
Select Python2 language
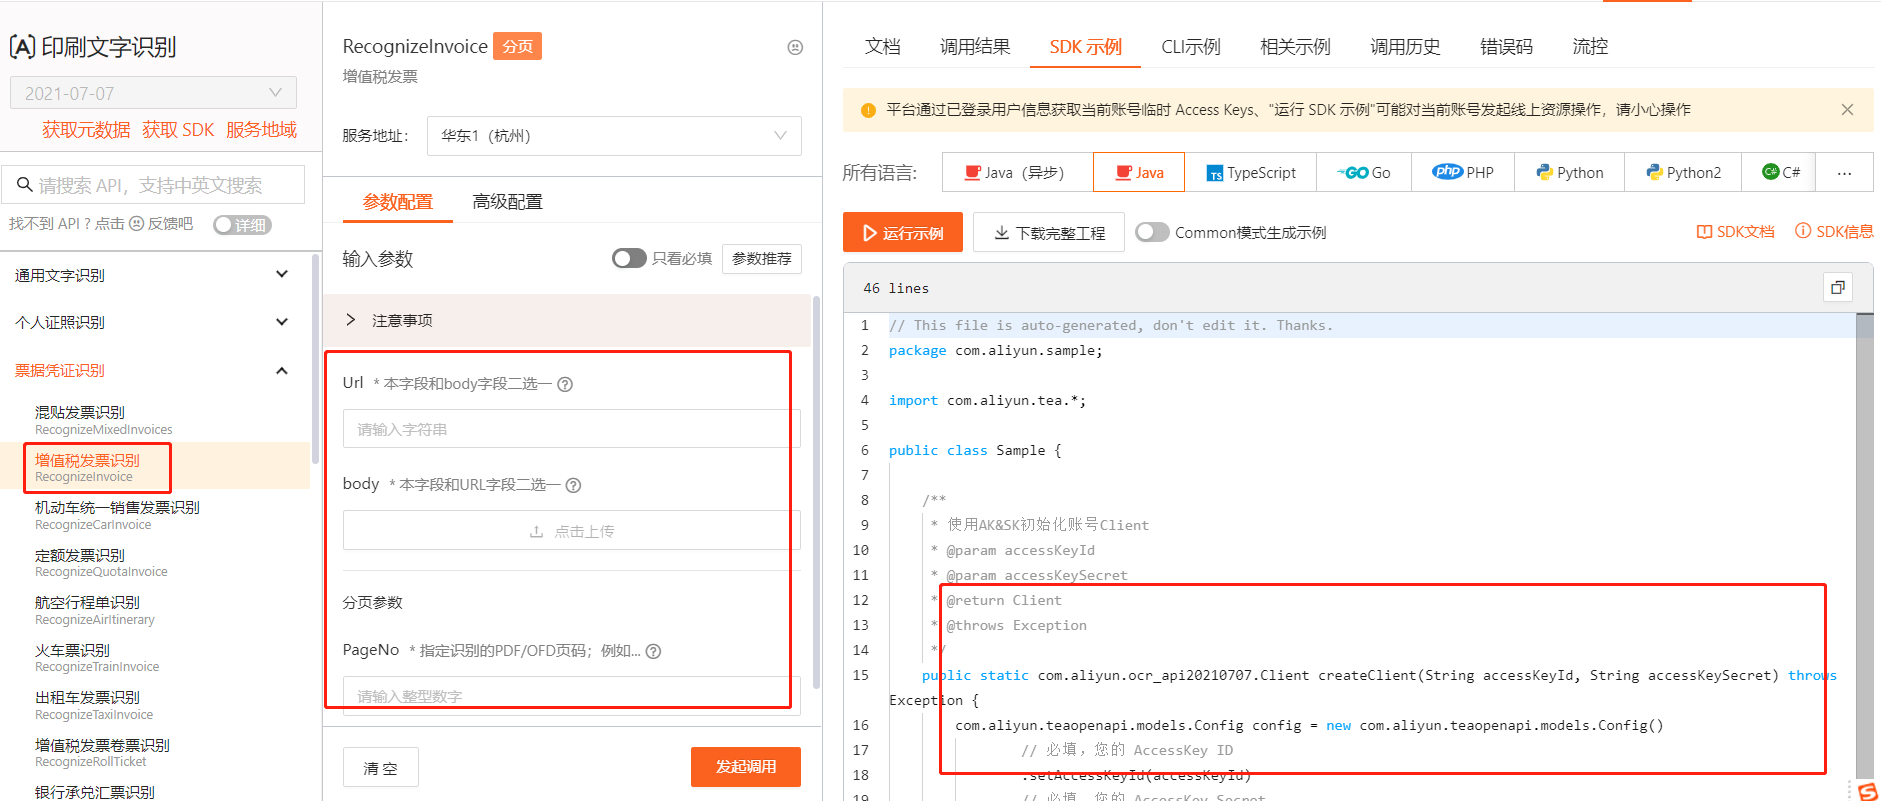[x=1683, y=173]
